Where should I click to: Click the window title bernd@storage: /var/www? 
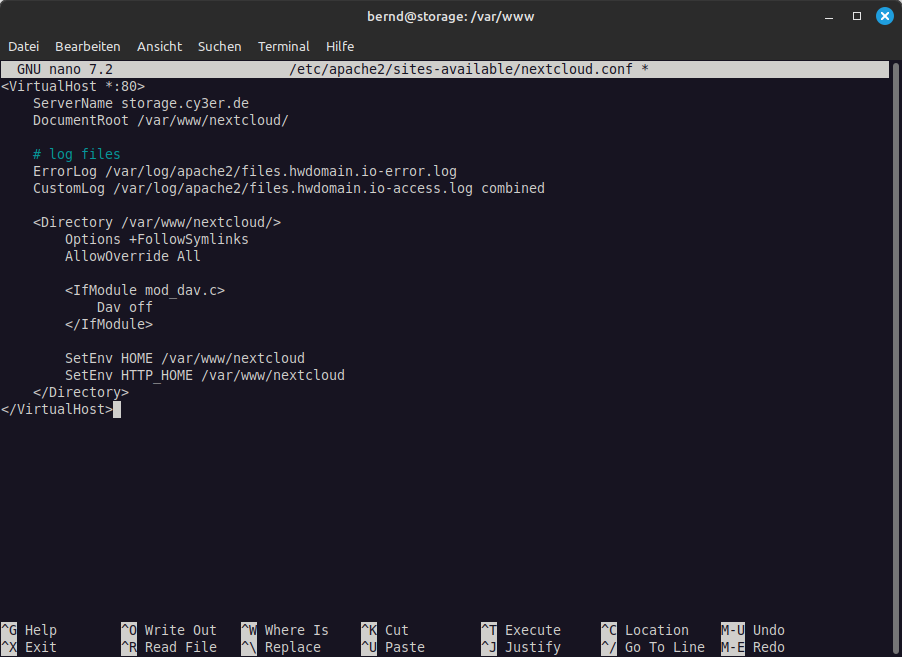[451, 17]
